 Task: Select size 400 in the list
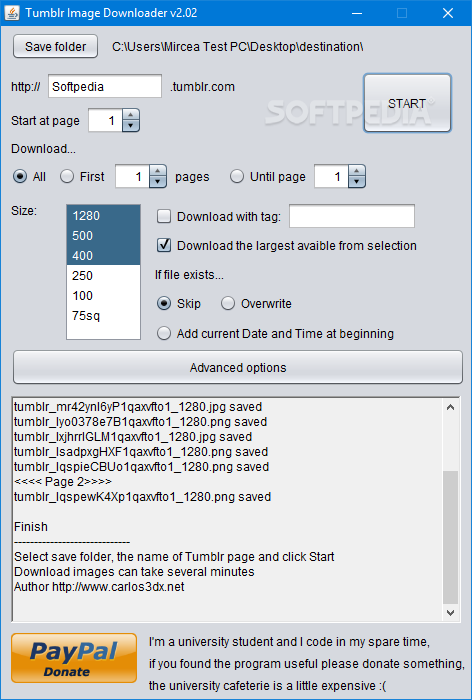[x=103, y=255]
